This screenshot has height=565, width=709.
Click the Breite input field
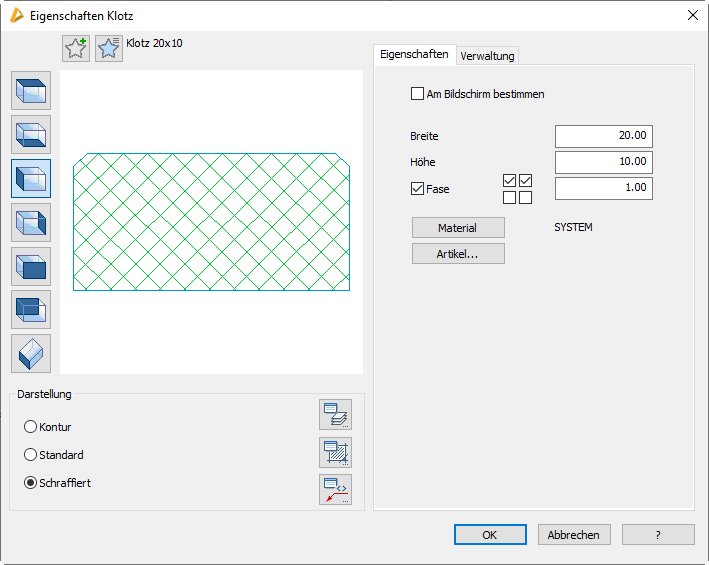(603, 136)
